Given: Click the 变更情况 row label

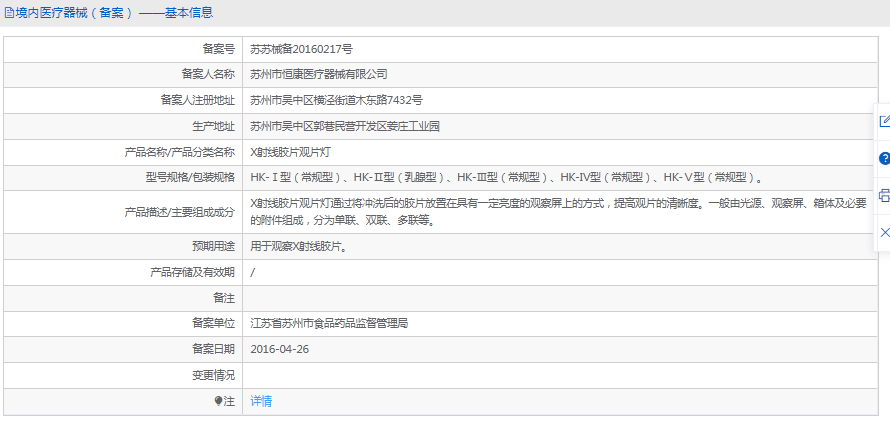Looking at the screenshot, I should click(x=213, y=375).
